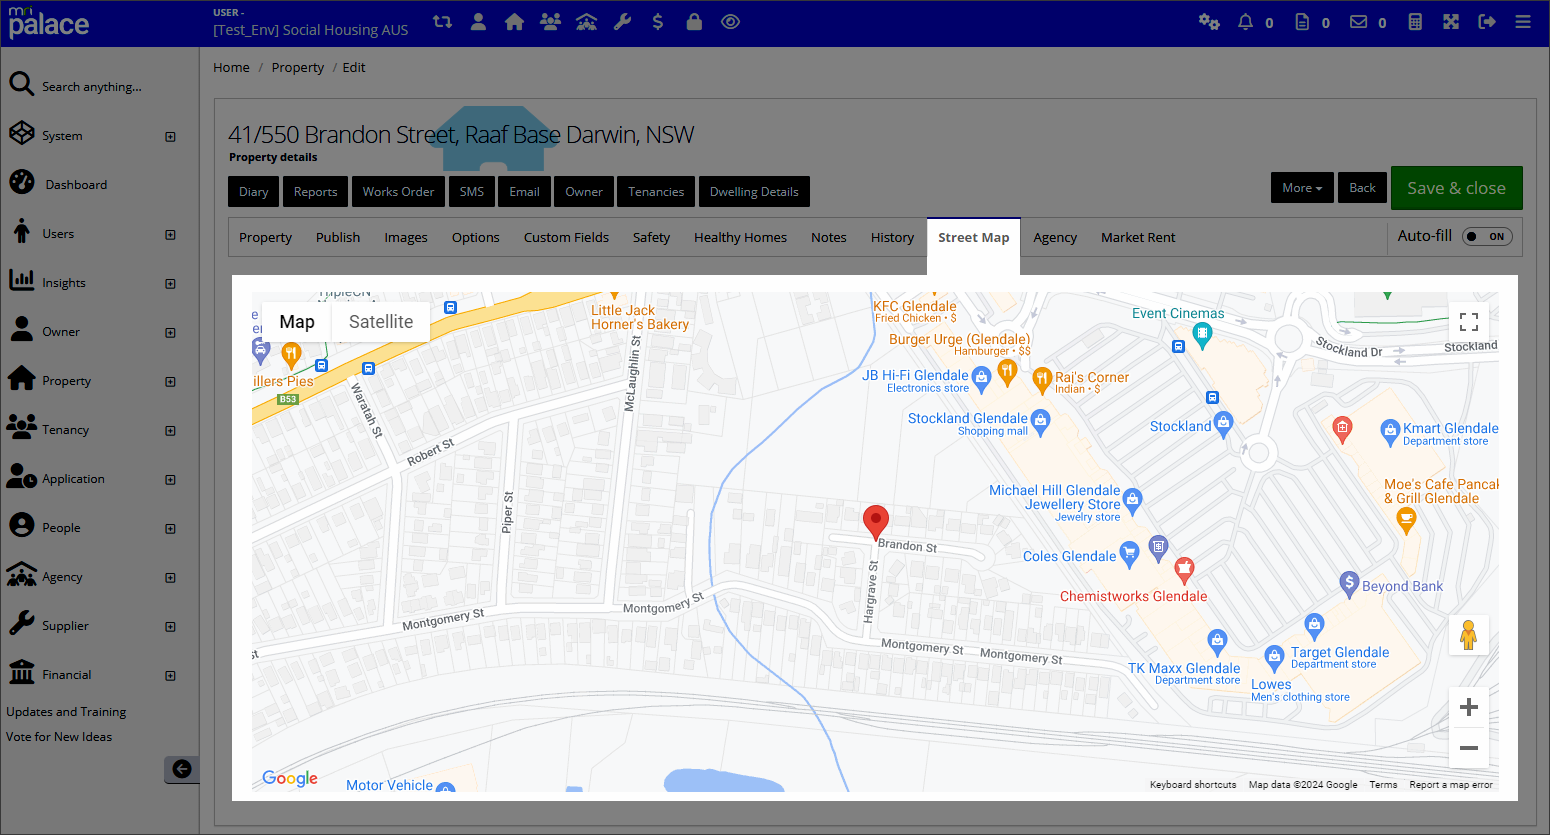Click the document counter icon
Image resolution: width=1550 pixels, height=835 pixels.
(x=1302, y=21)
